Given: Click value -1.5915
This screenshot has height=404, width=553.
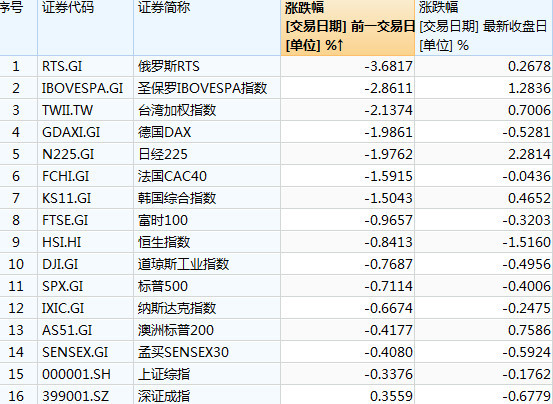Looking at the screenshot, I should click(x=388, y=176).
